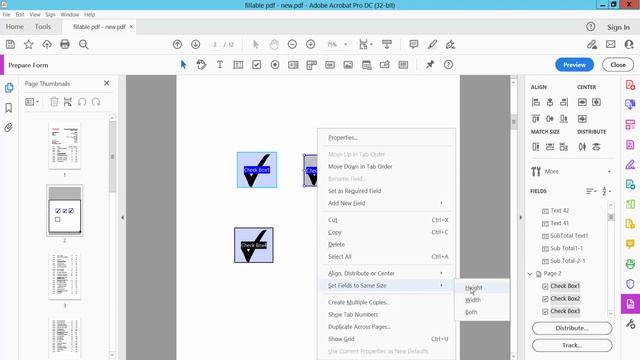Add a list box field icon

click(x=293, y=64)
